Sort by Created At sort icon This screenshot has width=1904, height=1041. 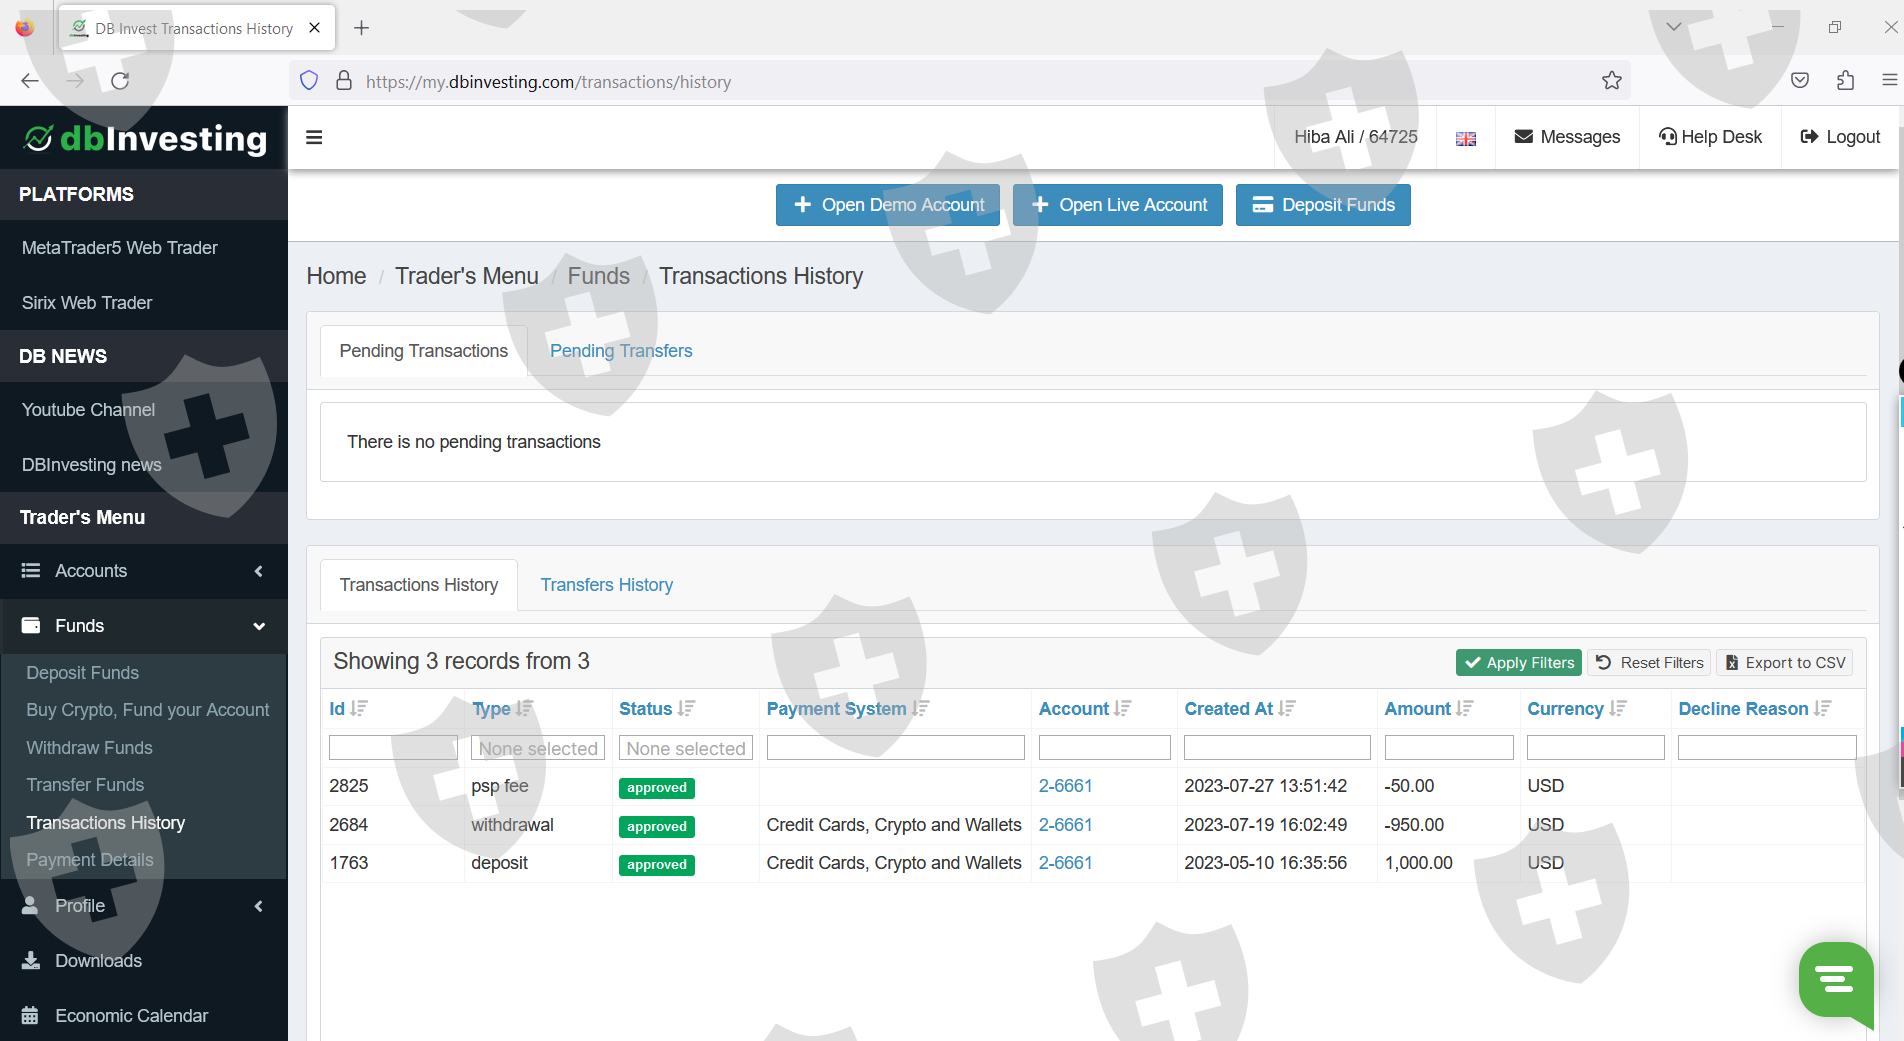[1287, 709]
